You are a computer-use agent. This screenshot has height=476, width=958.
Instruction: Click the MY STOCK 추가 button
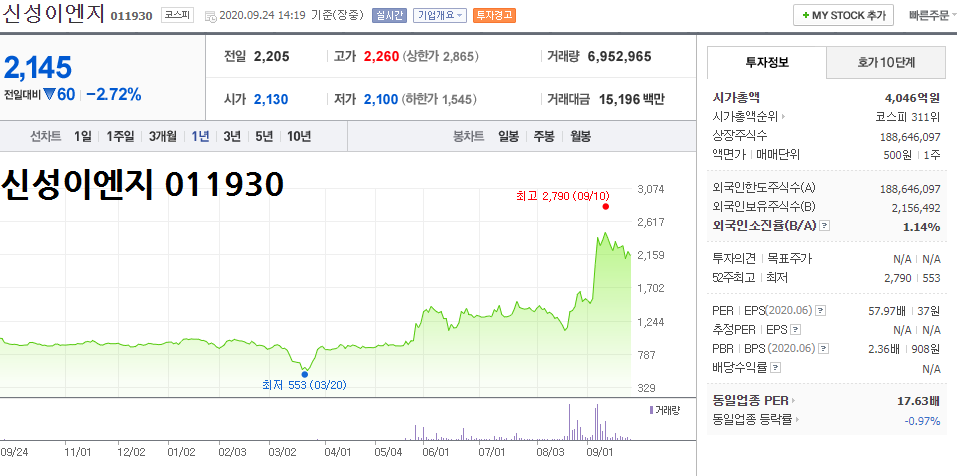pos(844,15)
